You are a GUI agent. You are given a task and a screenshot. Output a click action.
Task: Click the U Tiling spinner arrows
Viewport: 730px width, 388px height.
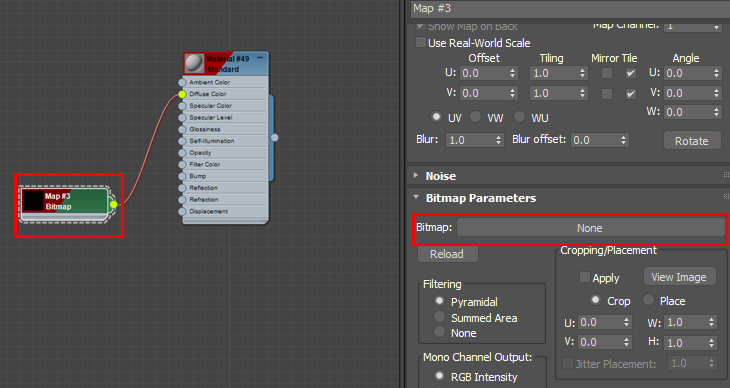coord(582,73)
